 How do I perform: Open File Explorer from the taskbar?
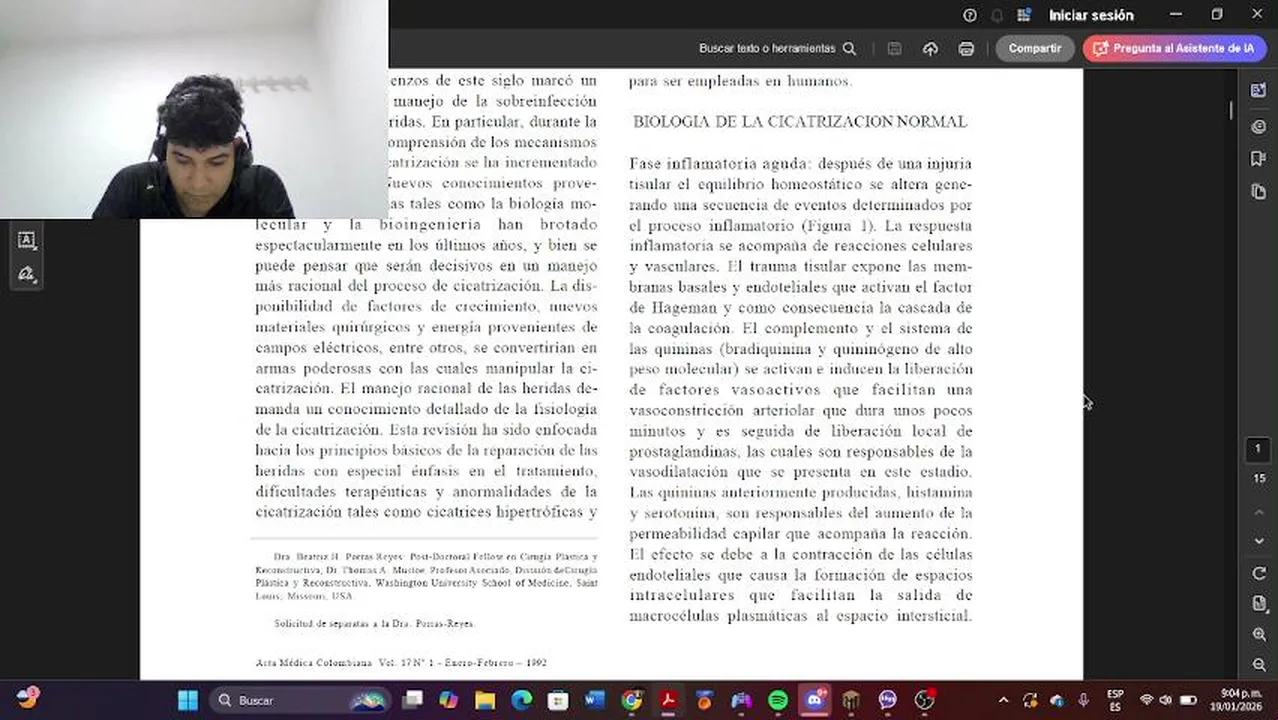[485, 700]
